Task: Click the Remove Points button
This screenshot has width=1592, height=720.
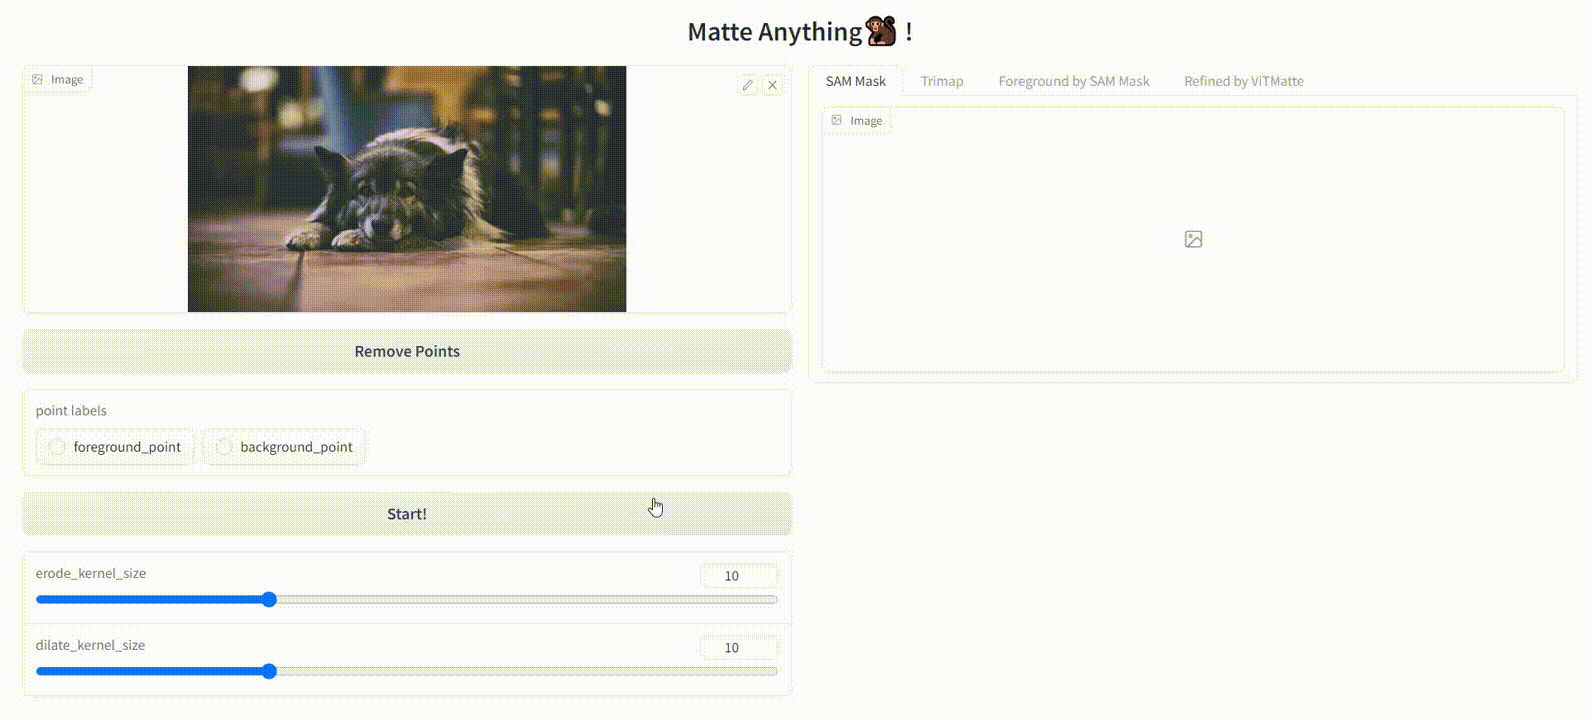Action: click(x=407, y=351)
